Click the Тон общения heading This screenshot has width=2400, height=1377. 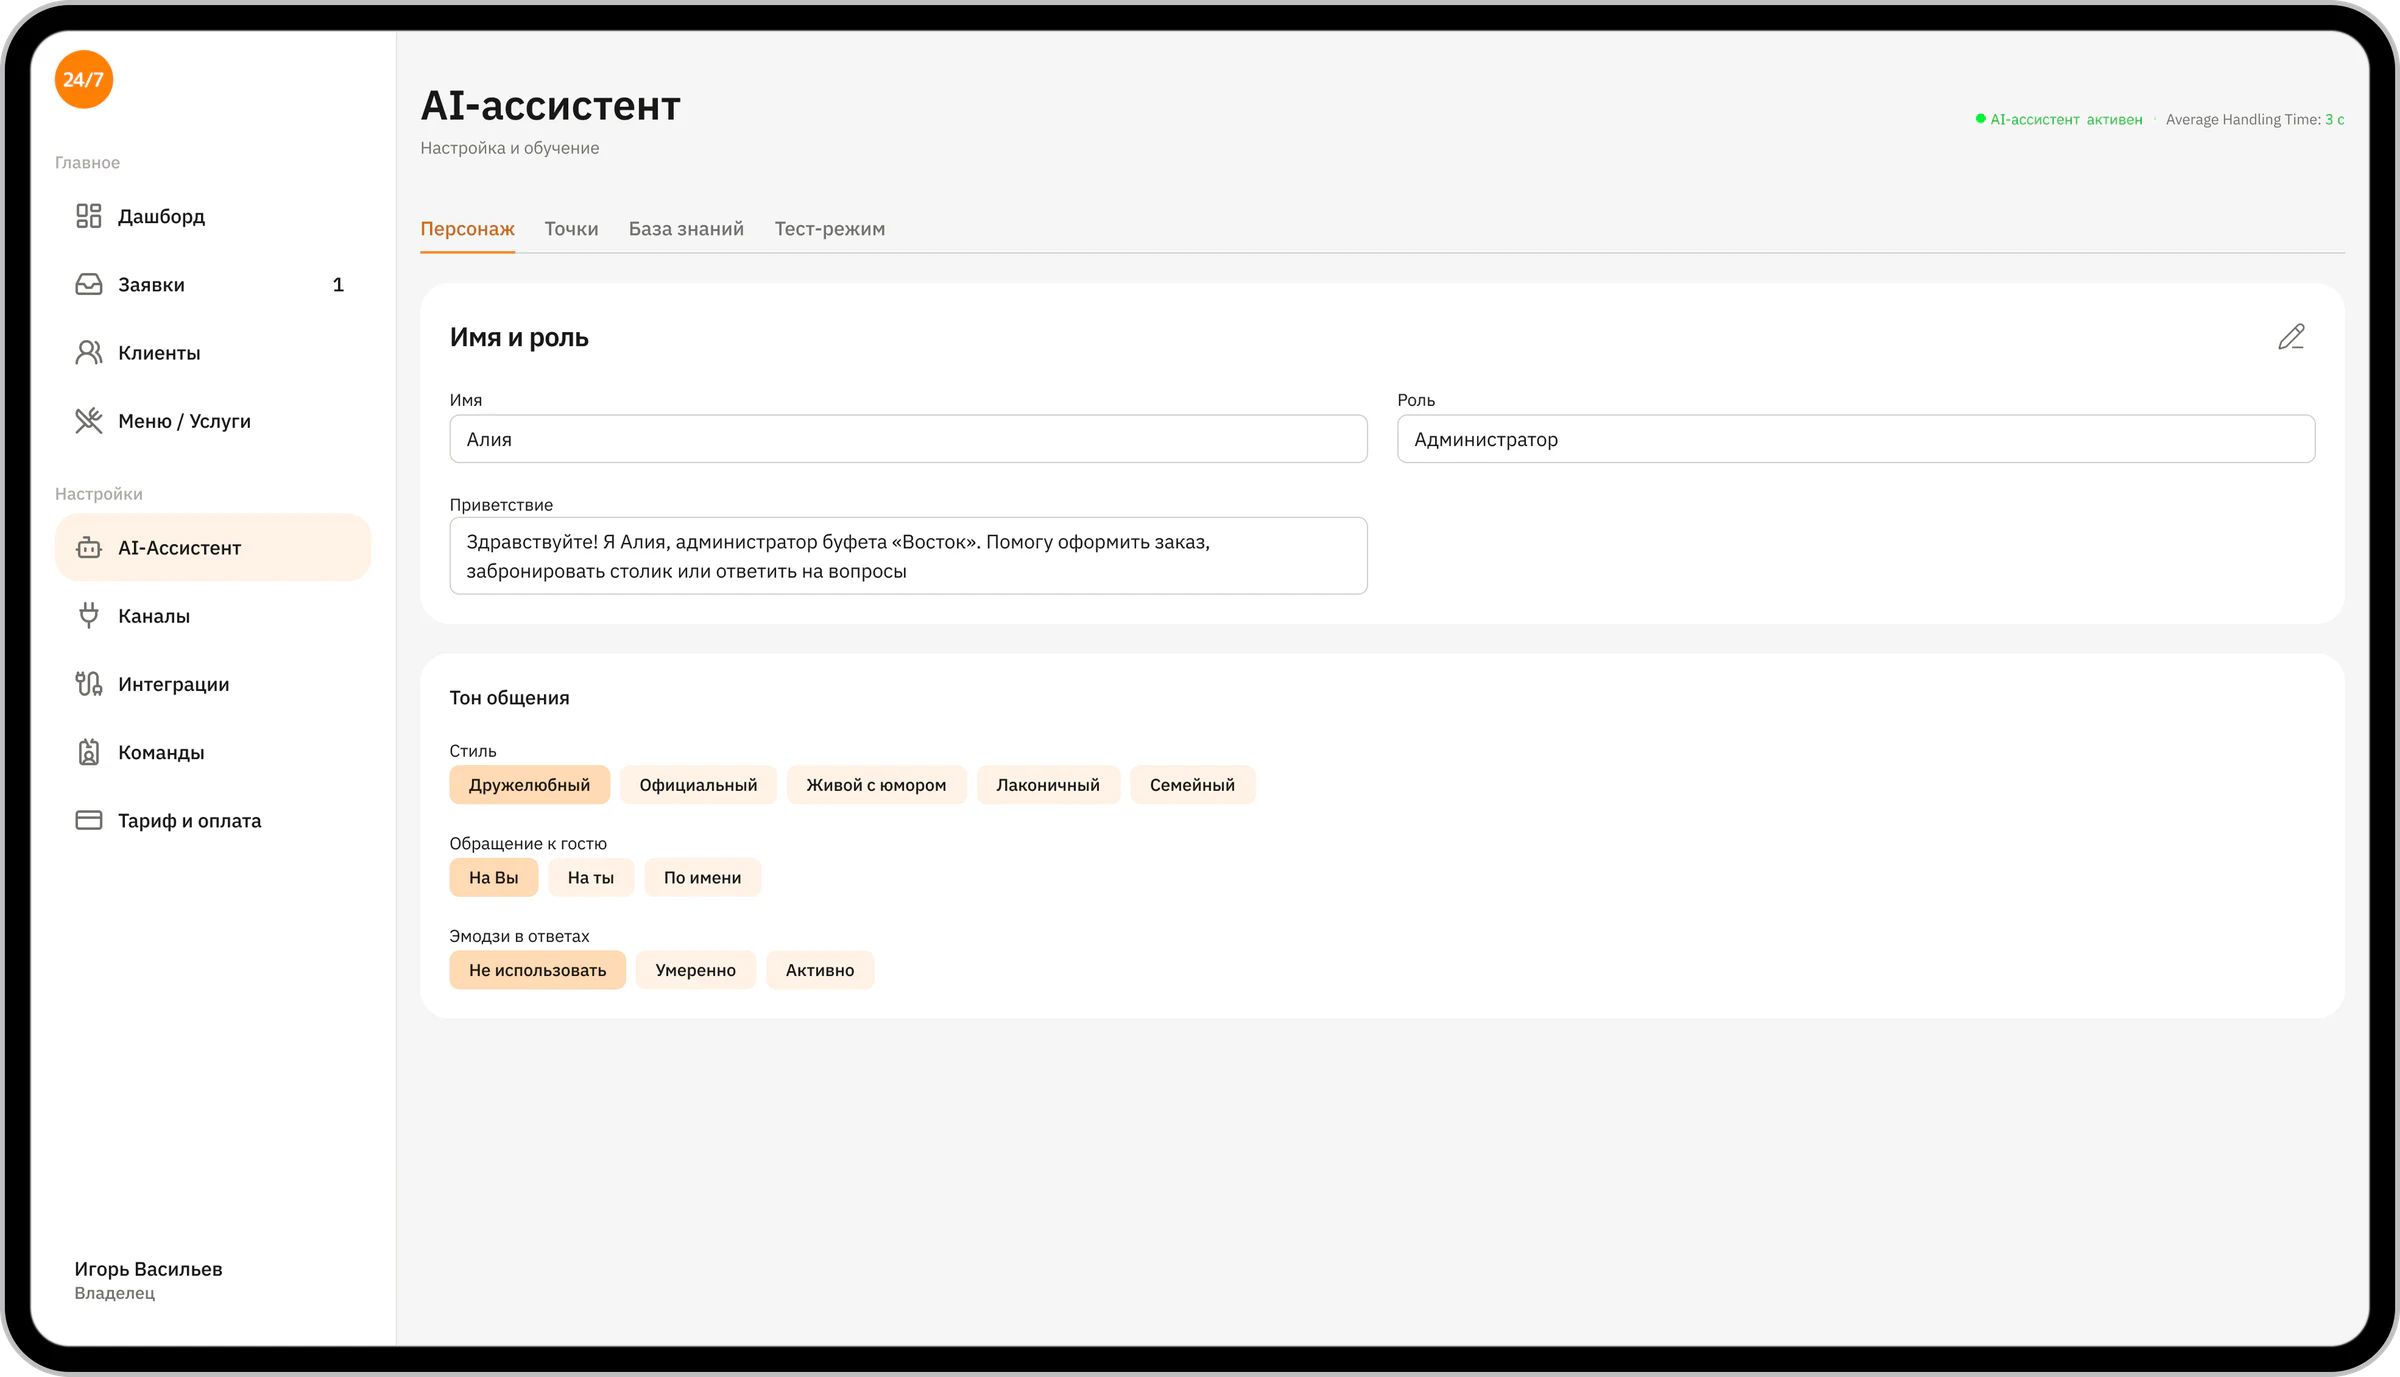pos(509,698)
